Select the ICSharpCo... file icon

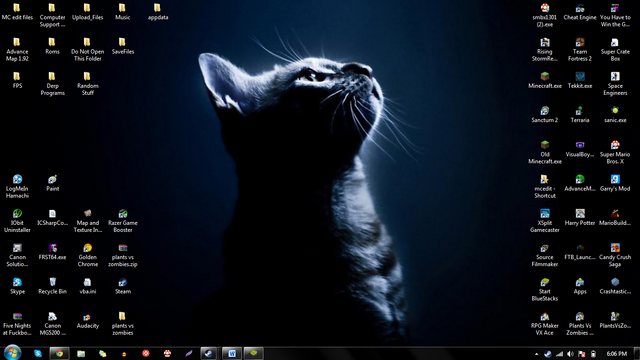52,218
